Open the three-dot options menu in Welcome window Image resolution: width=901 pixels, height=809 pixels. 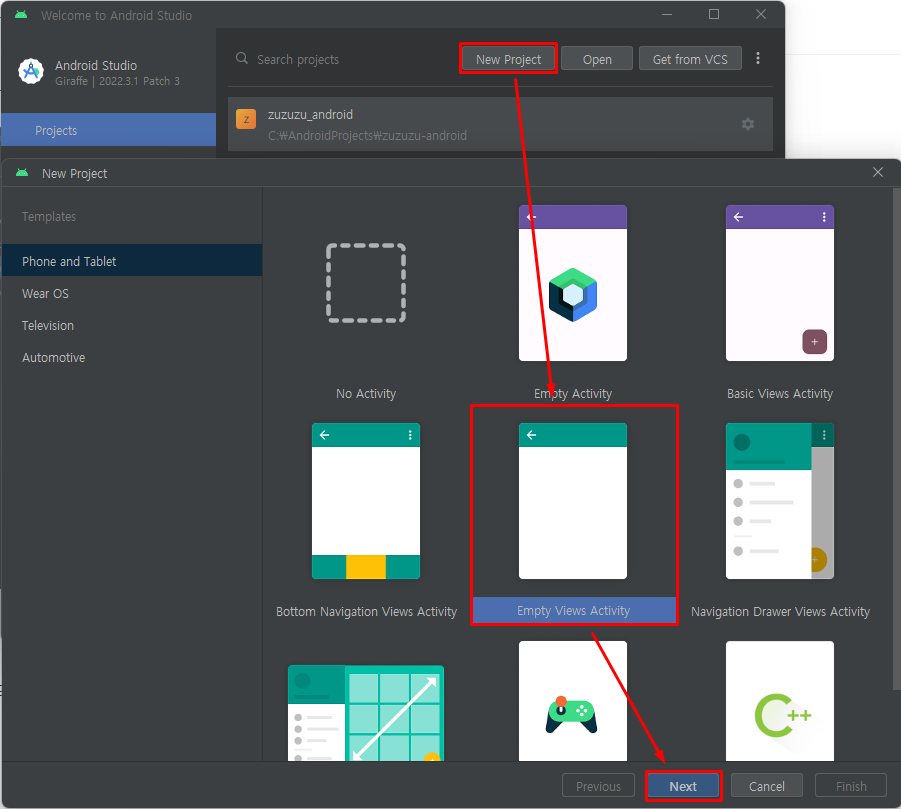point(757,58)
